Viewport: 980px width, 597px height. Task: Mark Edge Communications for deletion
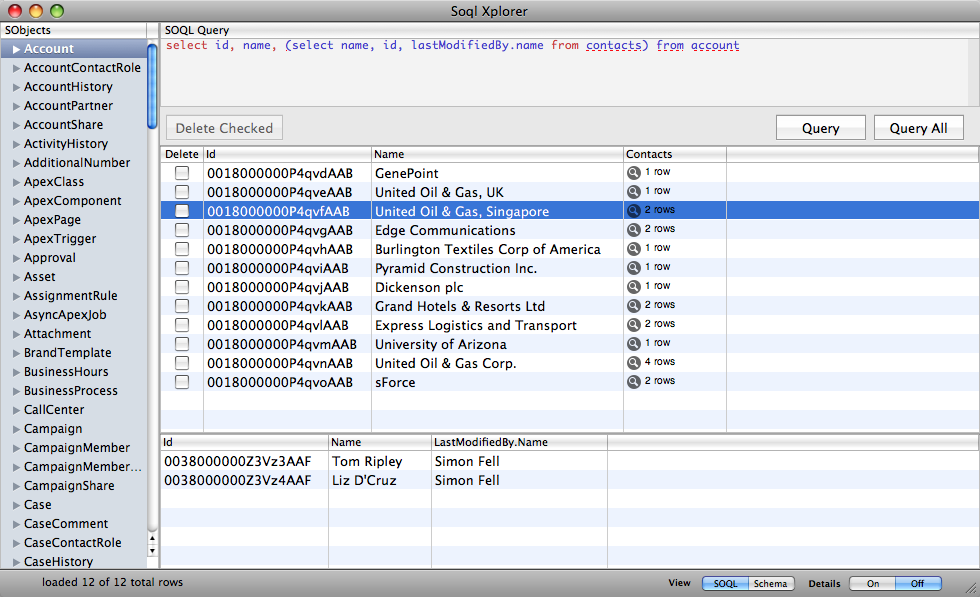(182, 229)
